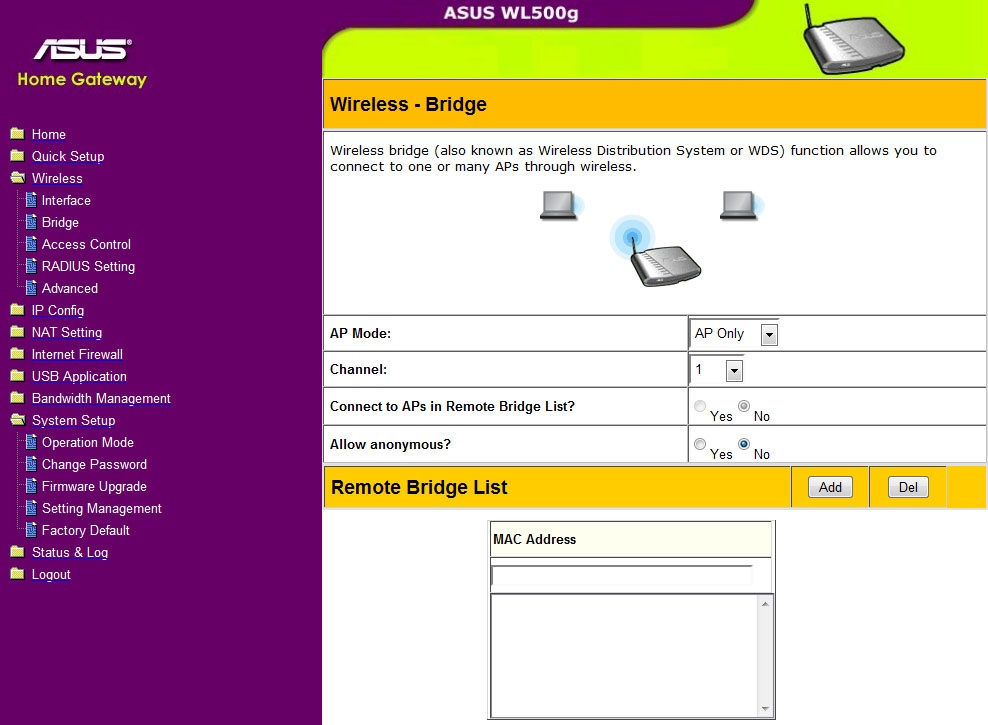Click the router image in the header

point(854,40)
